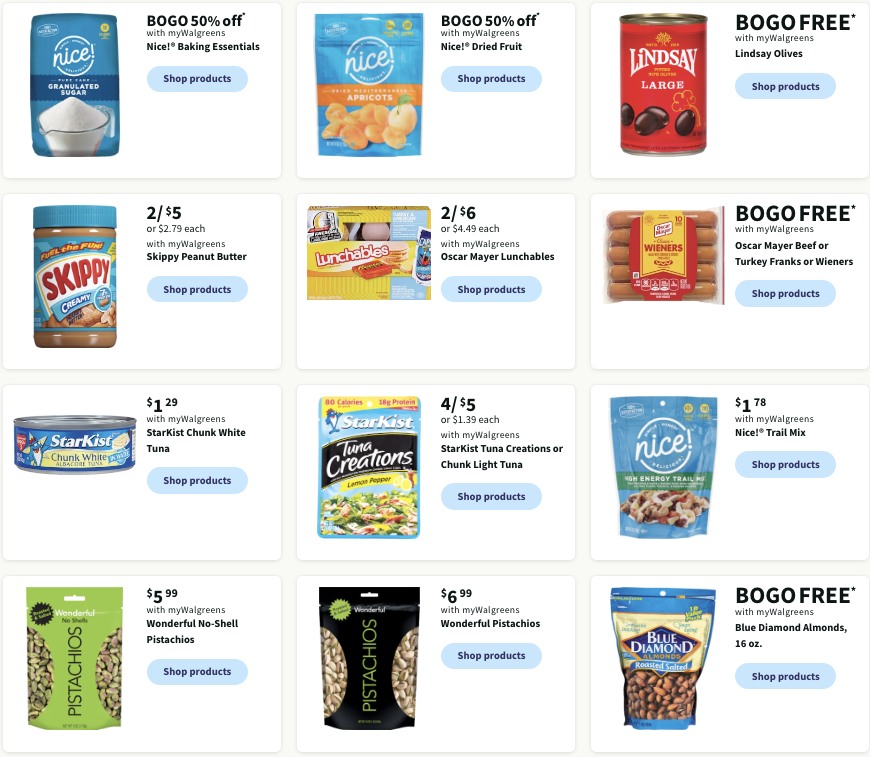Open Shop products for Wonderful No-Shell Pistachios

coord(197,672)
